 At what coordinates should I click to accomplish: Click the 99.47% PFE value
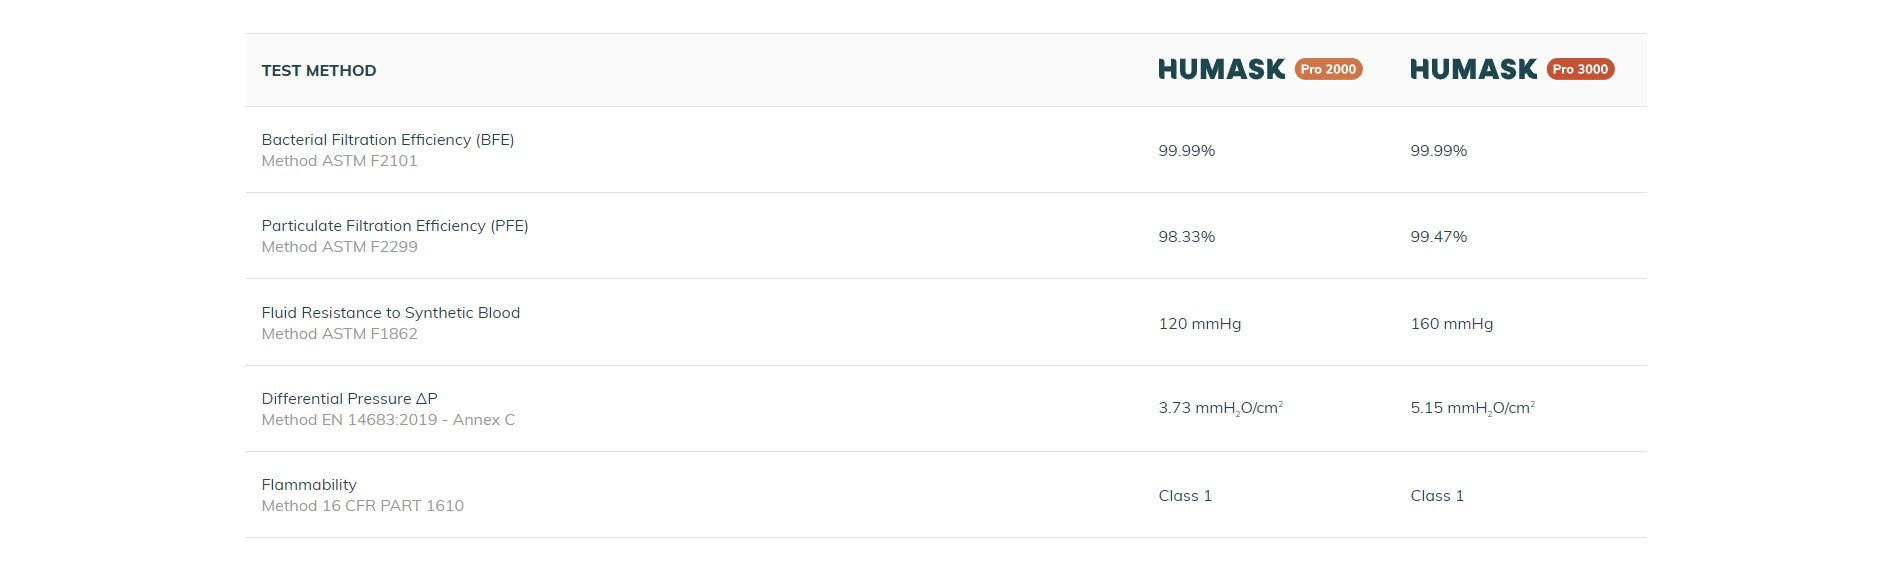pos(1439,237)
